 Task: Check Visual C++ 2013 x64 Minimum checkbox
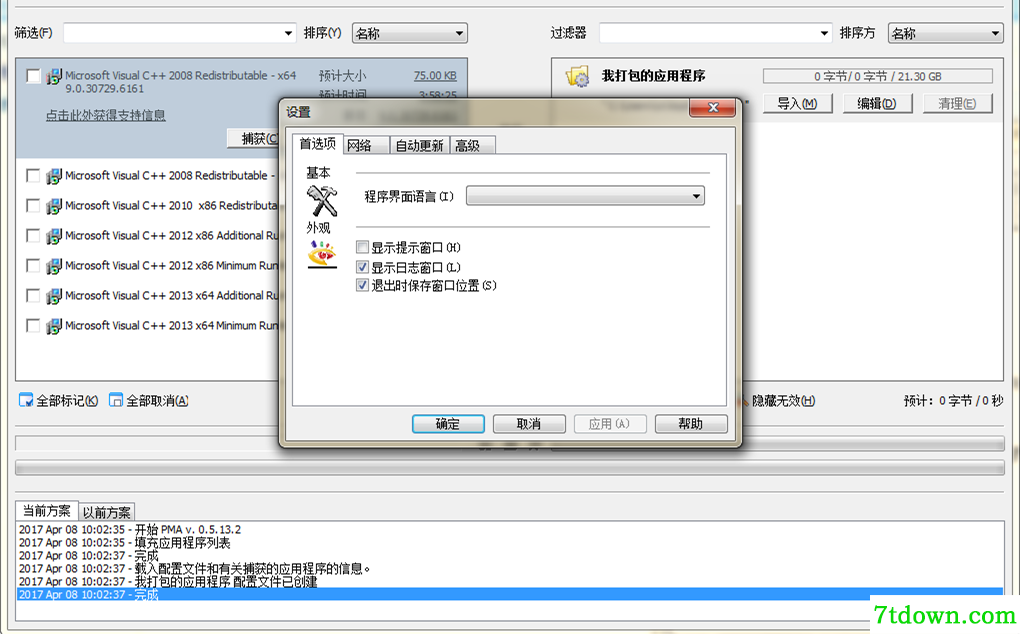(x=33, y=325)
